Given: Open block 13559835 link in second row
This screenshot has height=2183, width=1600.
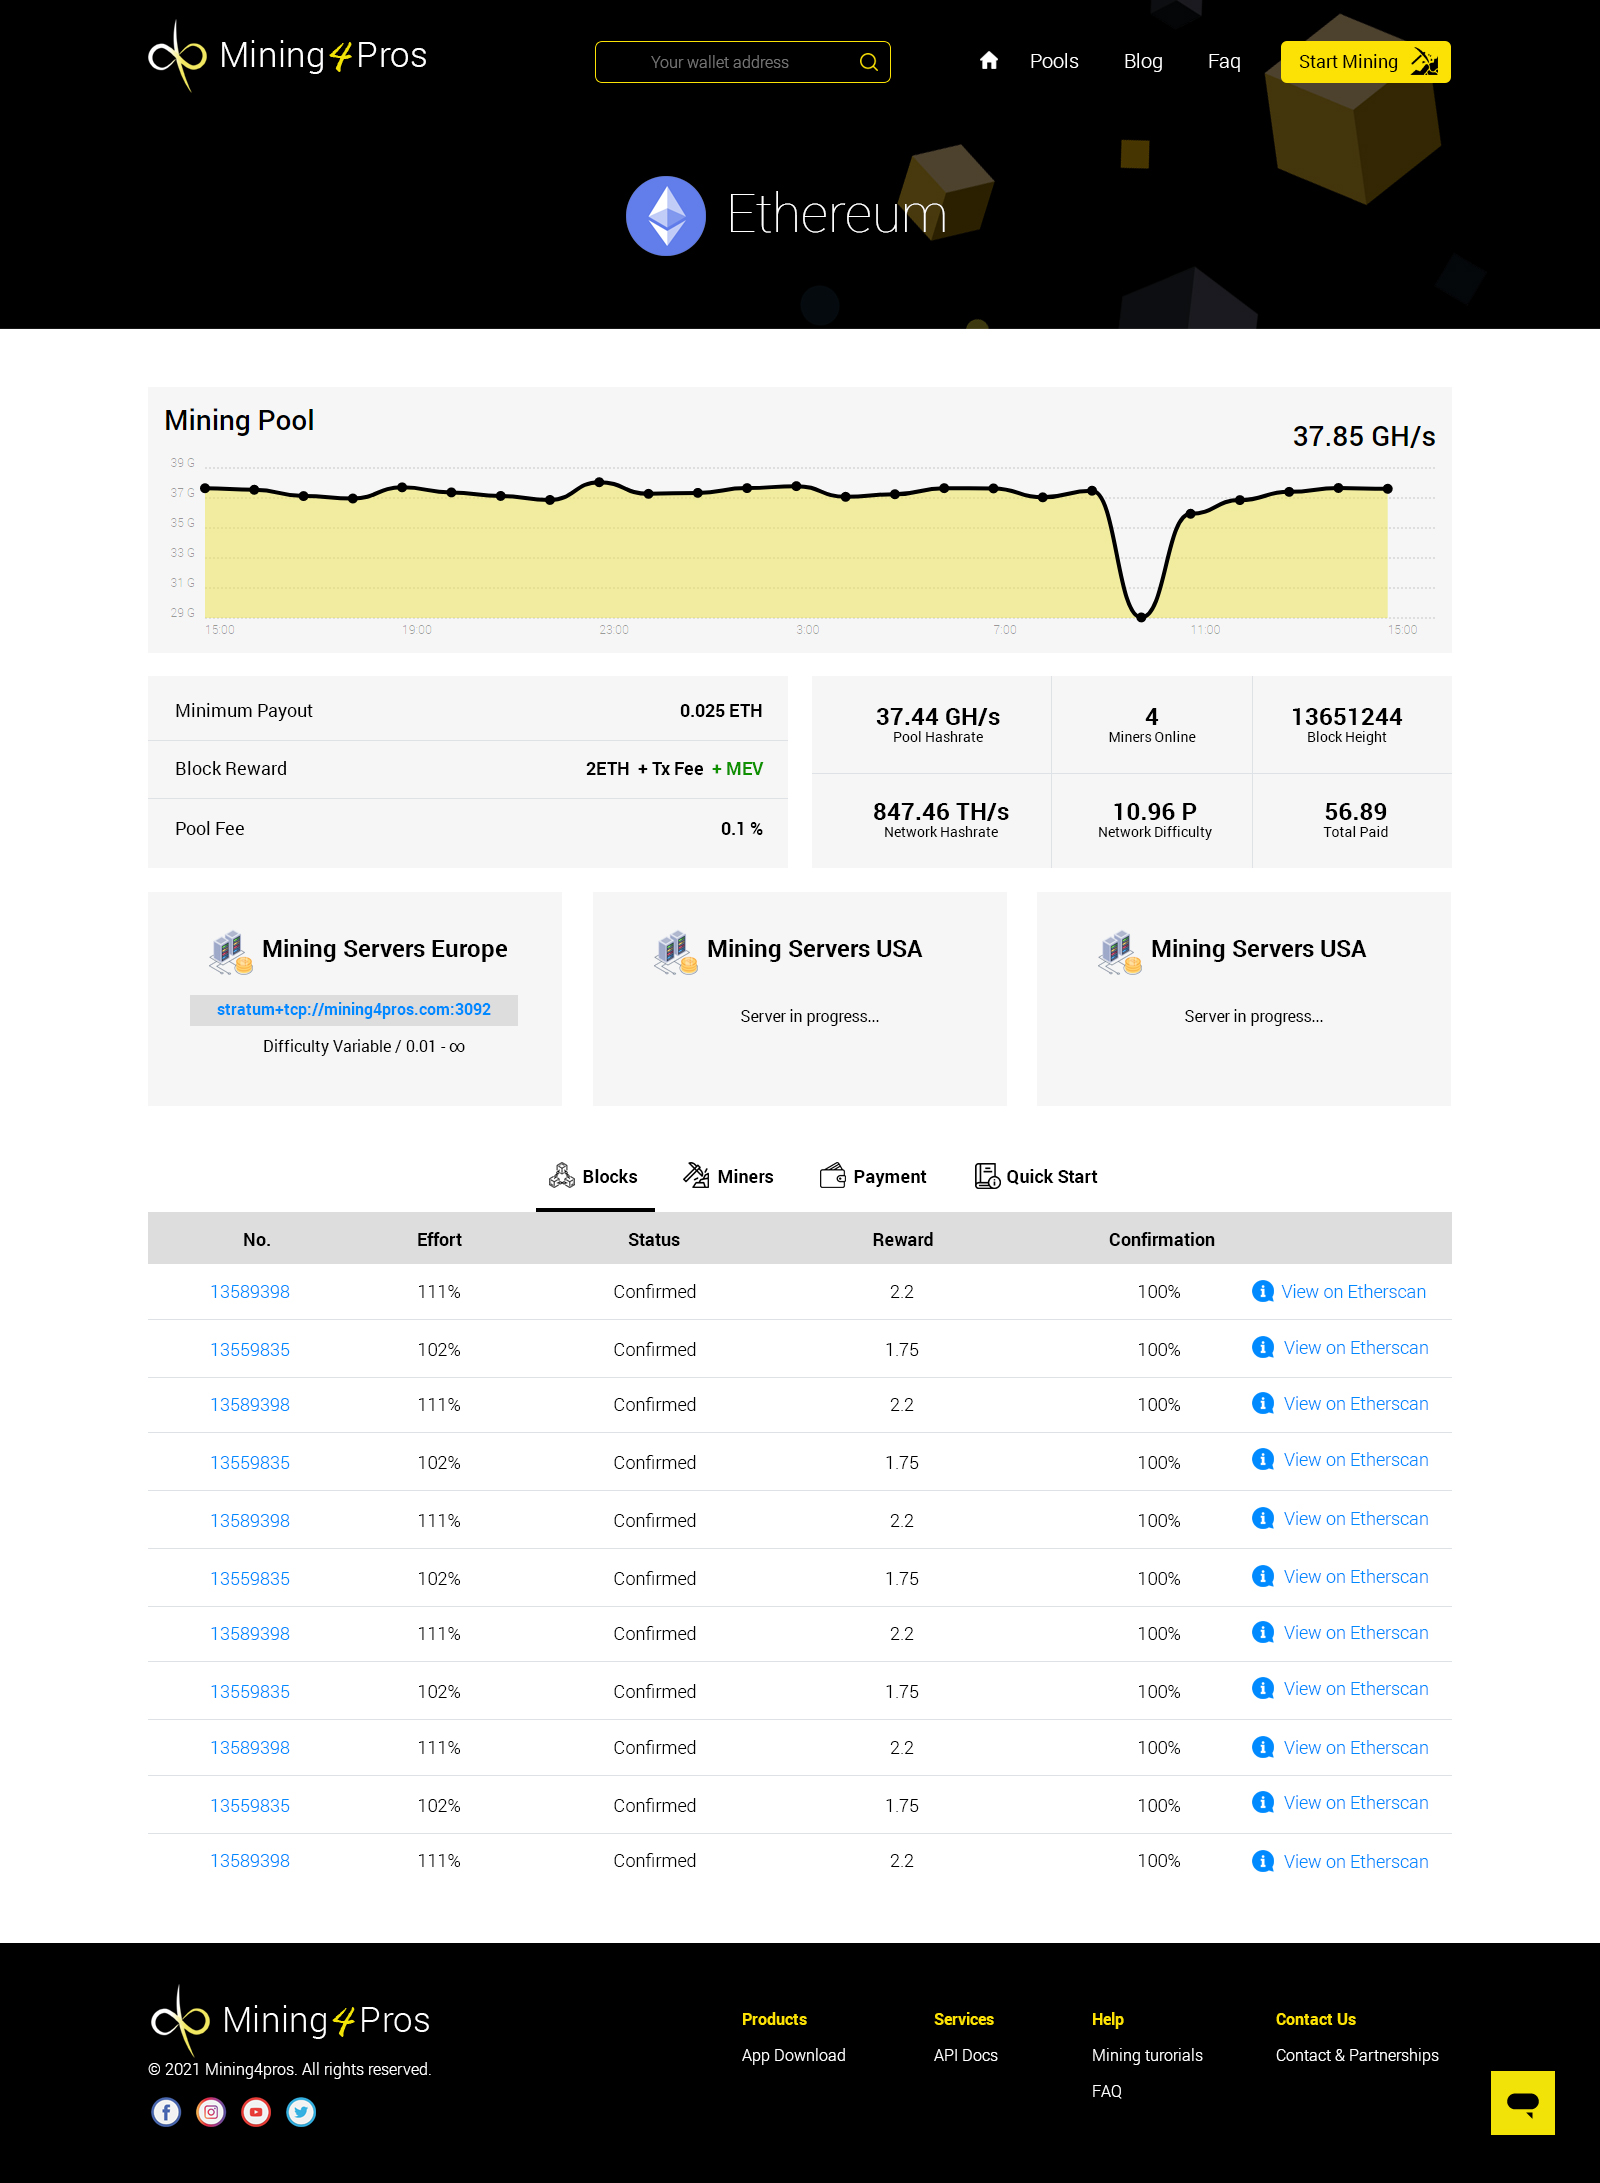Looking at the screenshot, I should [x=250, y=1350].
